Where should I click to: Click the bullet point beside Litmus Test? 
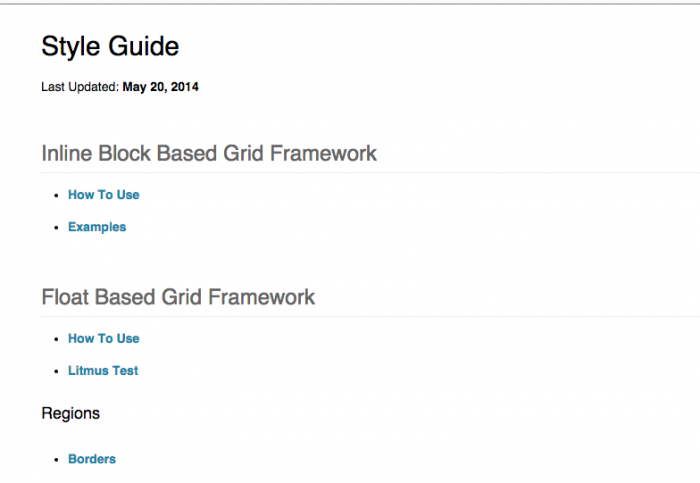pyautogui.click(x=56, y=372)
